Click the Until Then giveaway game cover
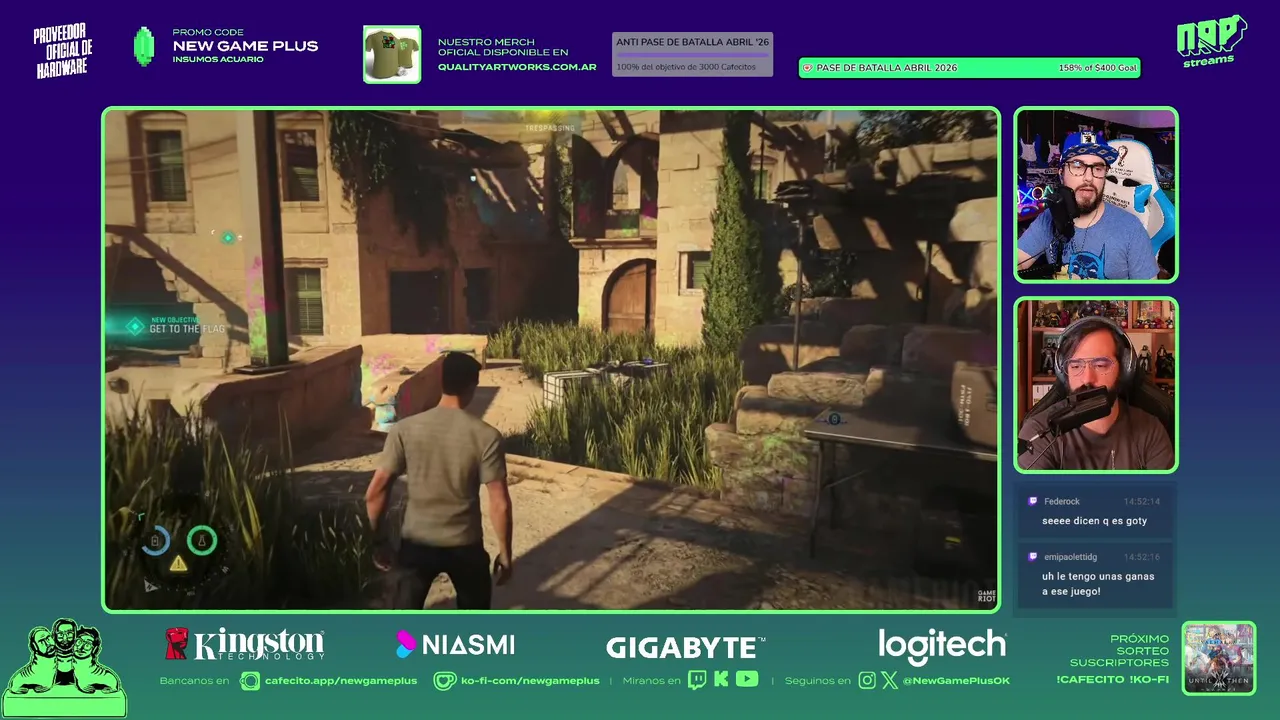 pos(1219,658)
